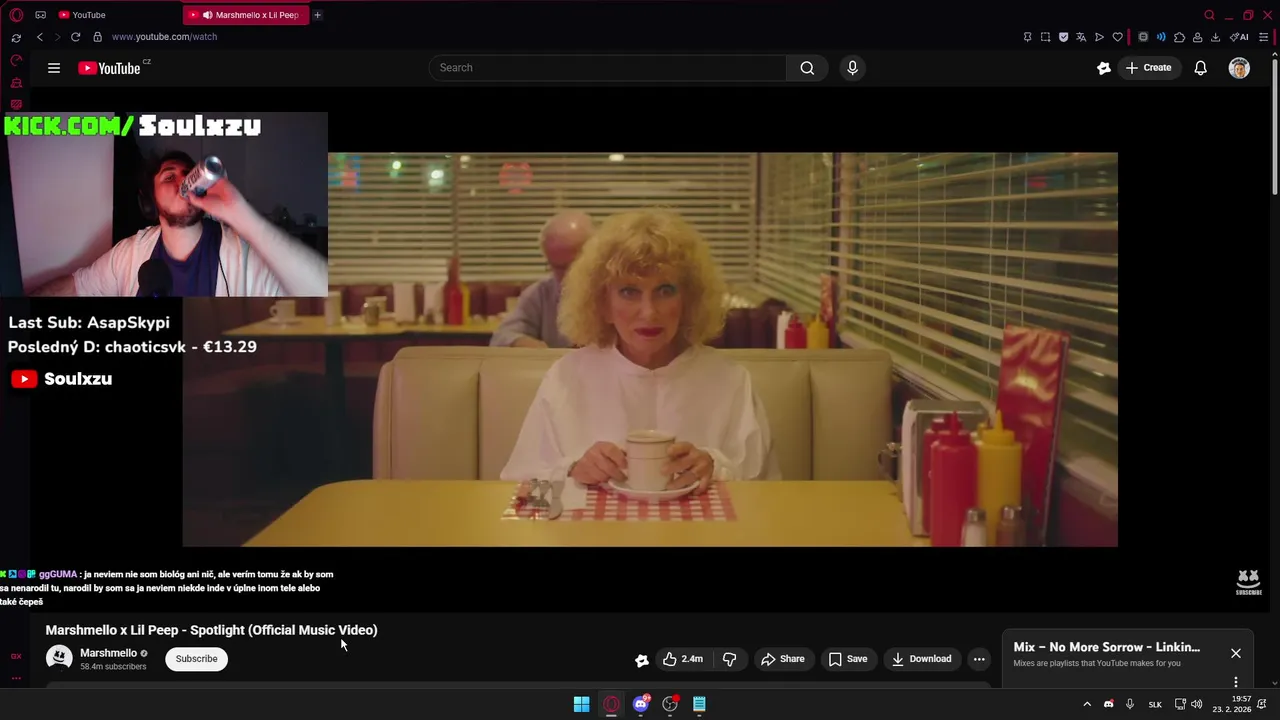
Task: Open taskbar clock and calendar
Action: [1232, 704]
